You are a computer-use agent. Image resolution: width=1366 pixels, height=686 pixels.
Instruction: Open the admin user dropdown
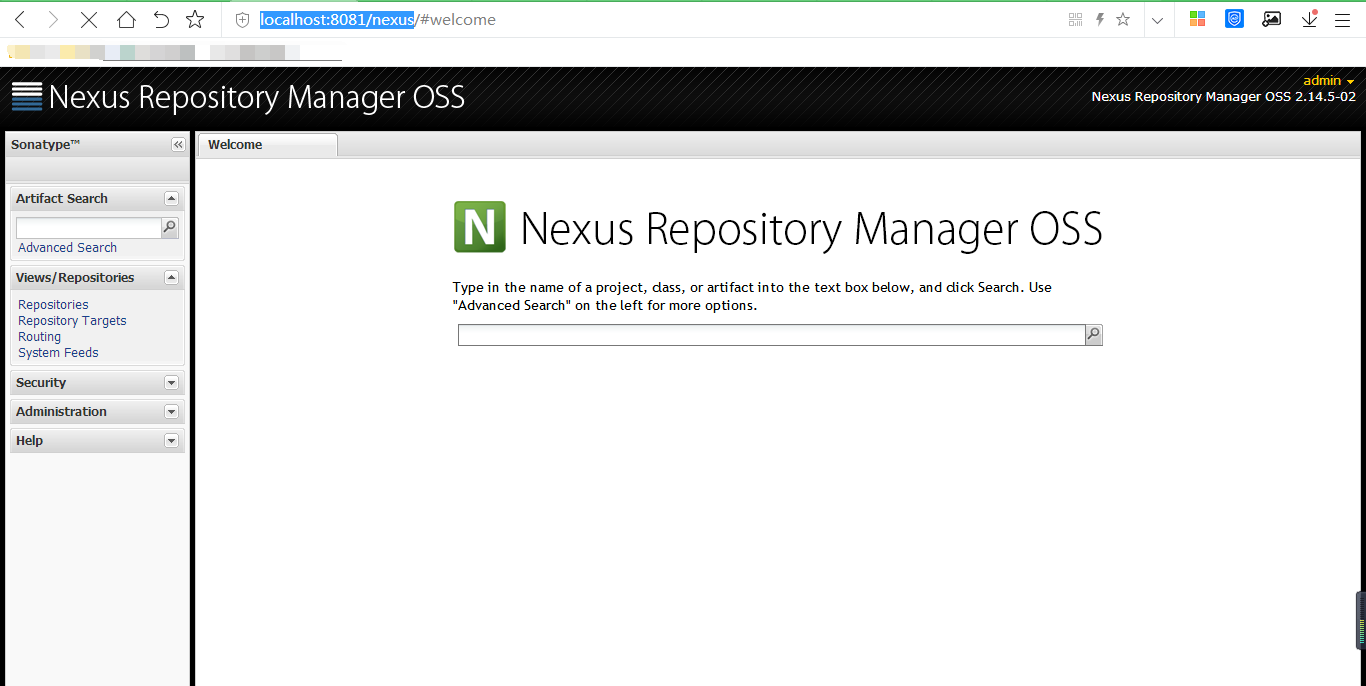coord(1328,80)
